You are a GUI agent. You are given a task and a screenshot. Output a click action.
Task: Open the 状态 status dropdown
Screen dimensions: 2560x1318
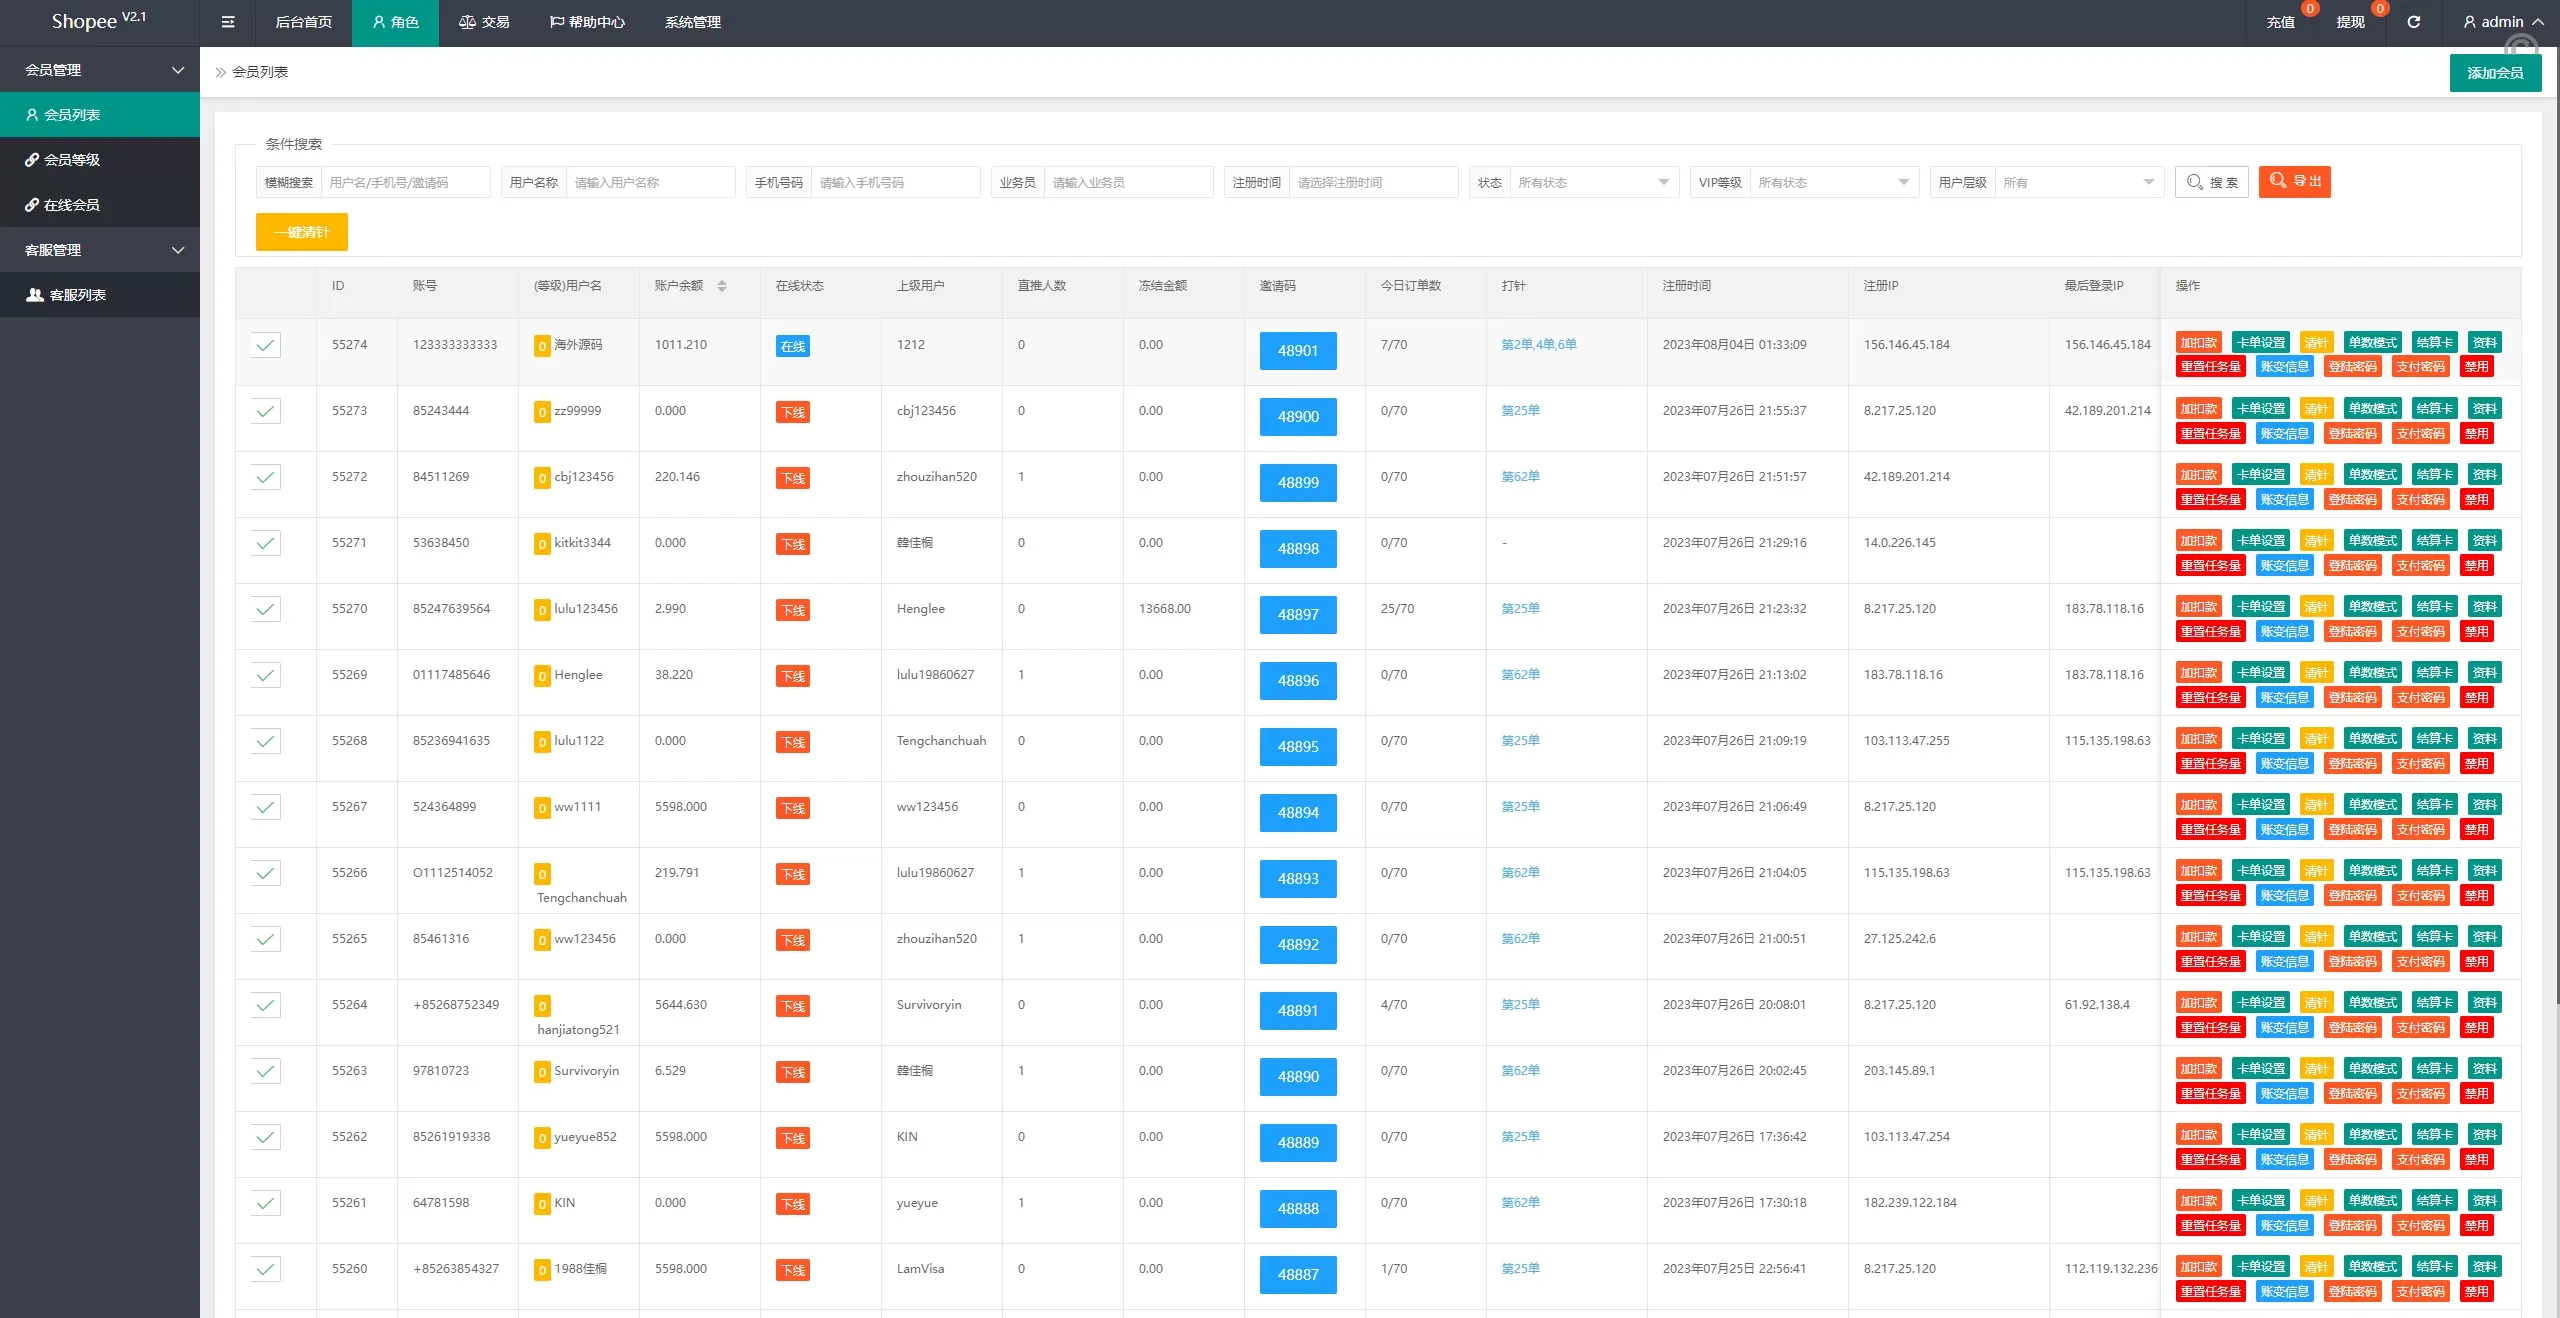click(1593, 182)
